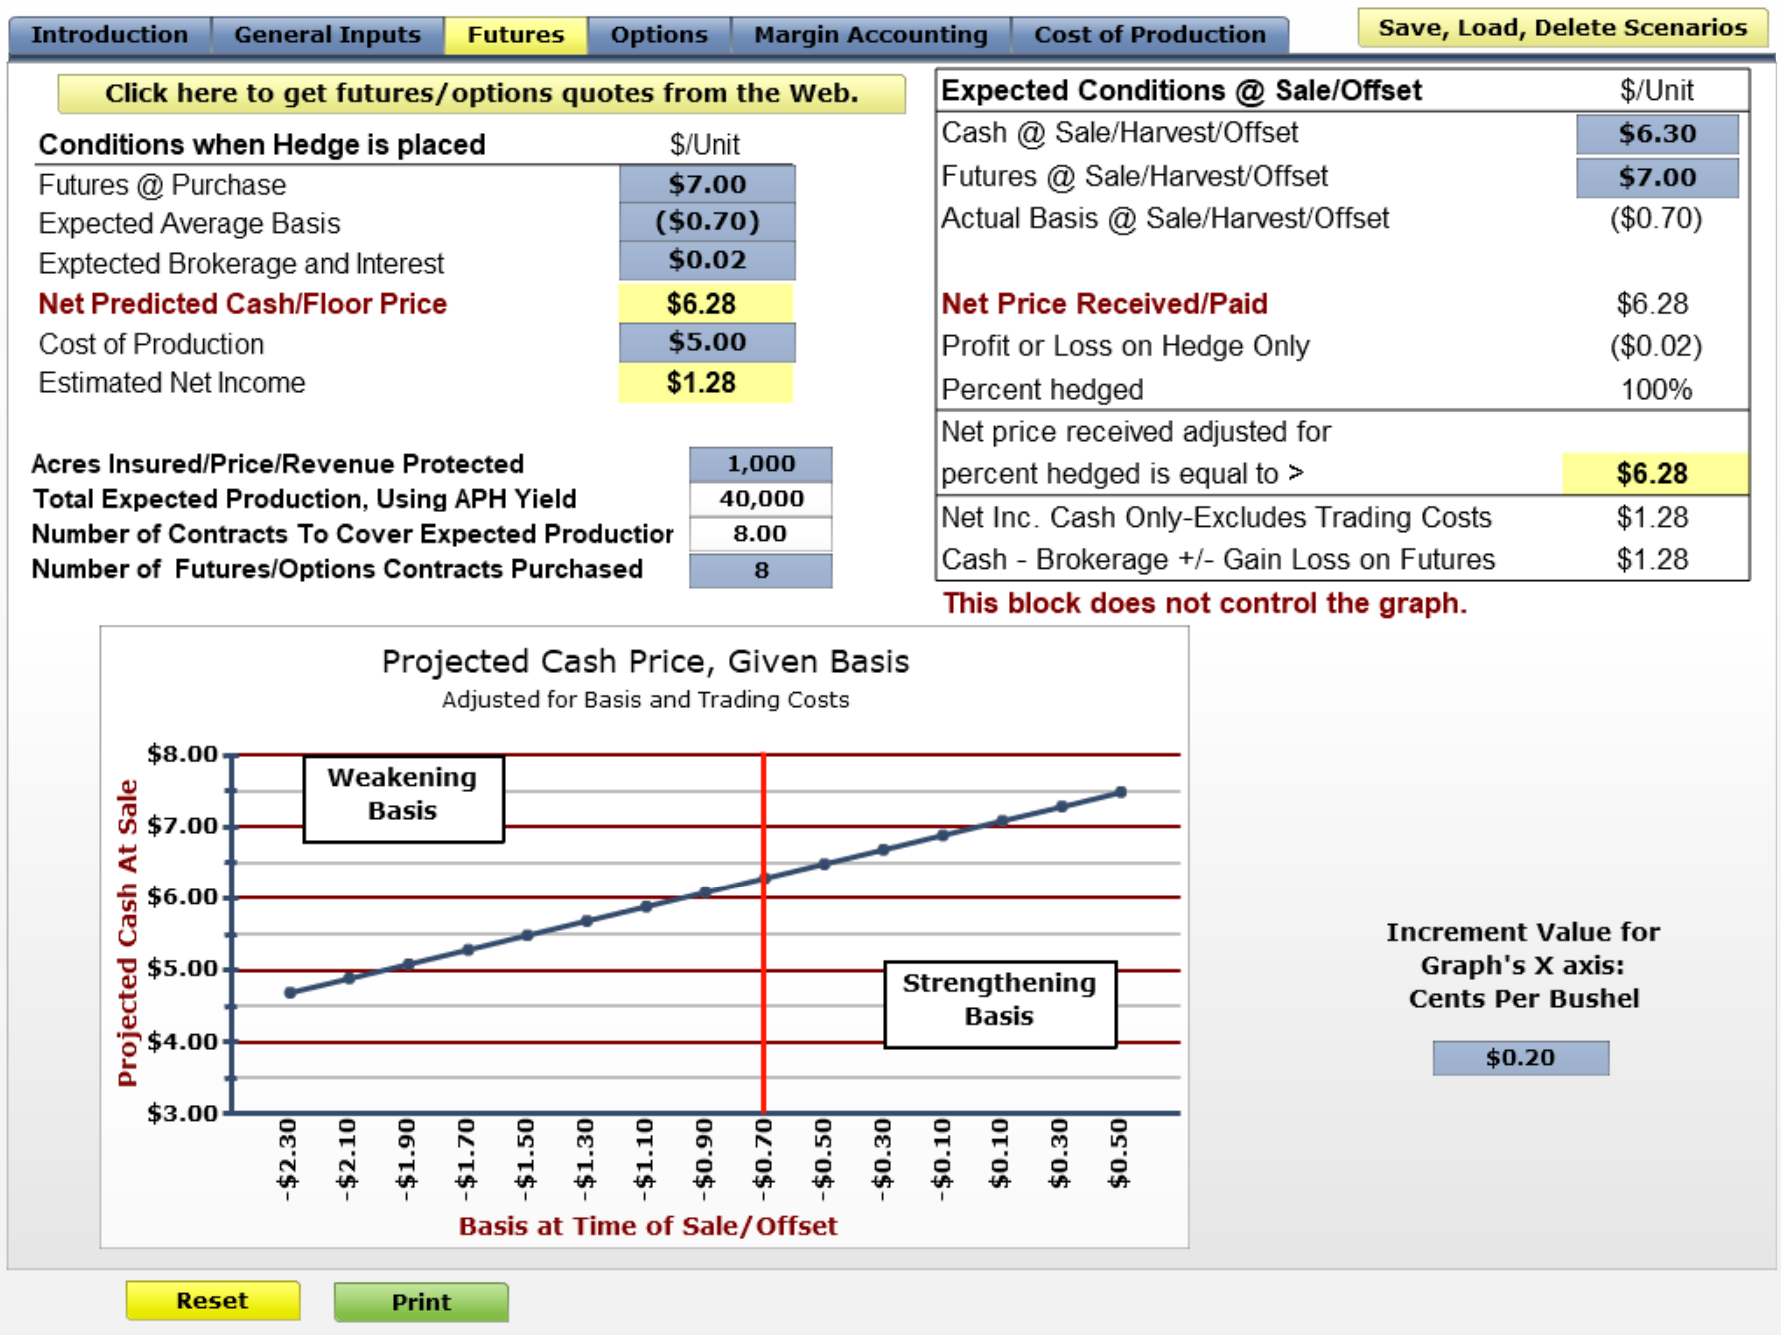Open the General Inputs tab
The image size is (1781, 1335).
[327, 35]
